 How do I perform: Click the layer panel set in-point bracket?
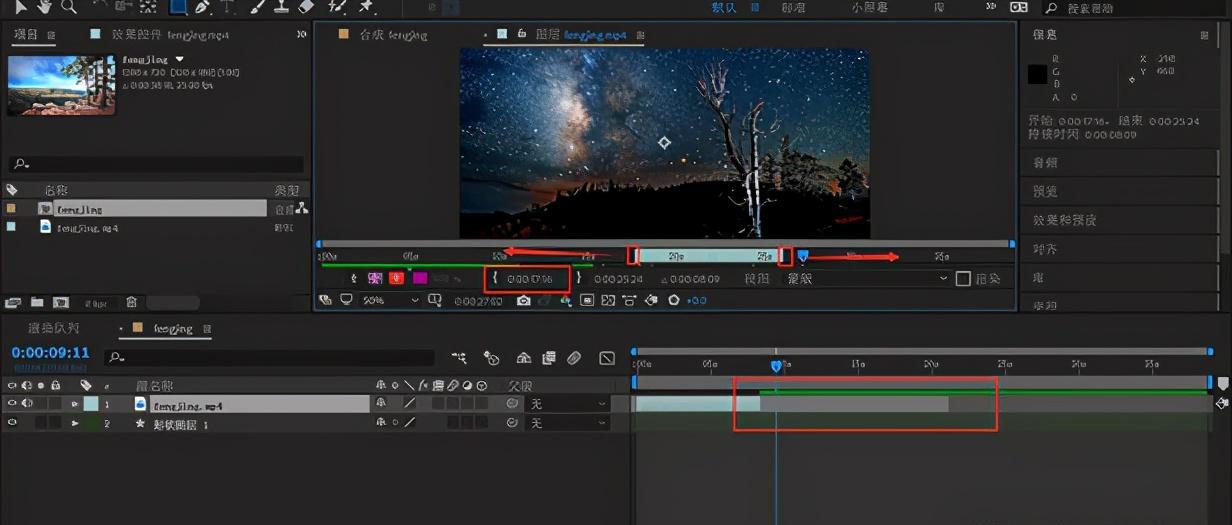[x=495, y=278]
